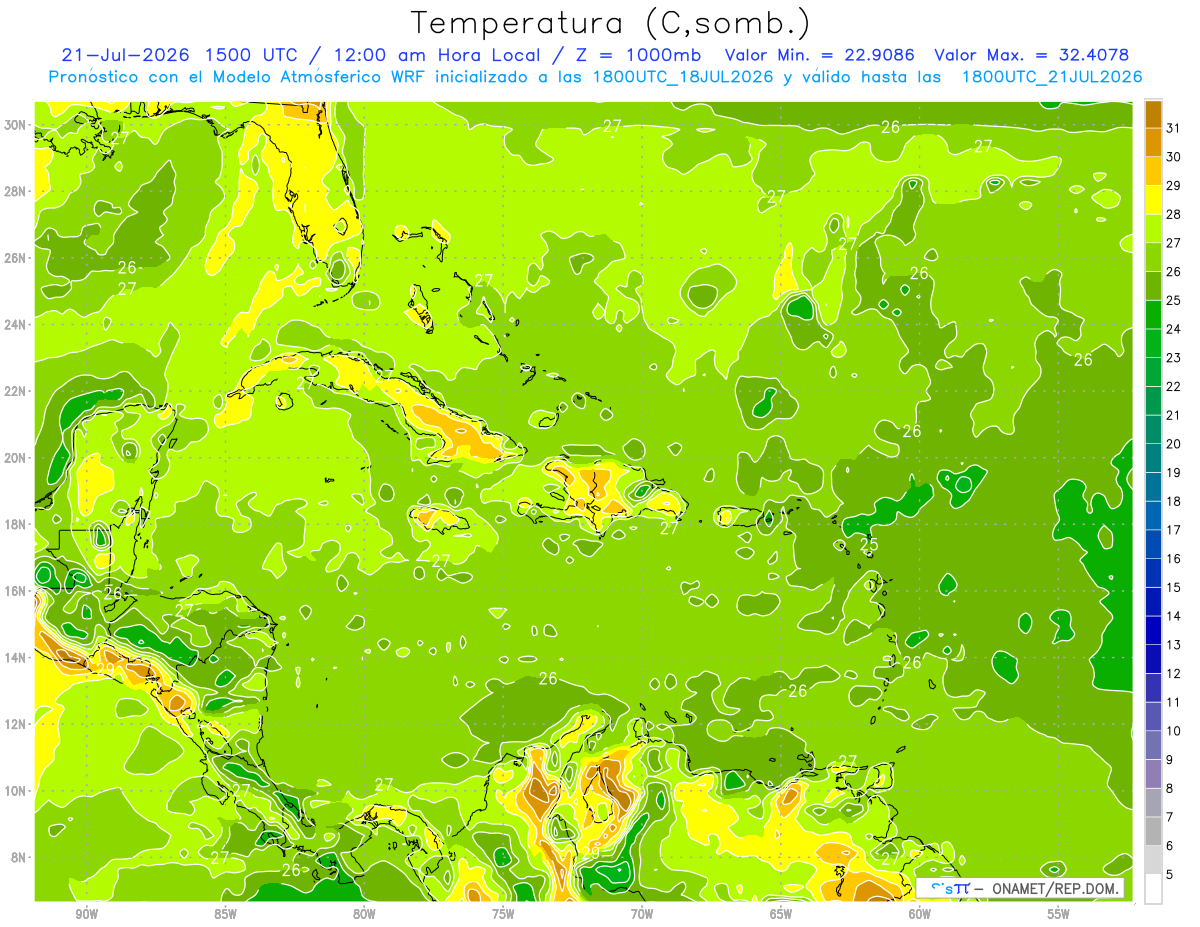Click the title 'Temperatura (C,somb.)'
Viewport: 1200px width, 927px height.
(x=610, y=23)
